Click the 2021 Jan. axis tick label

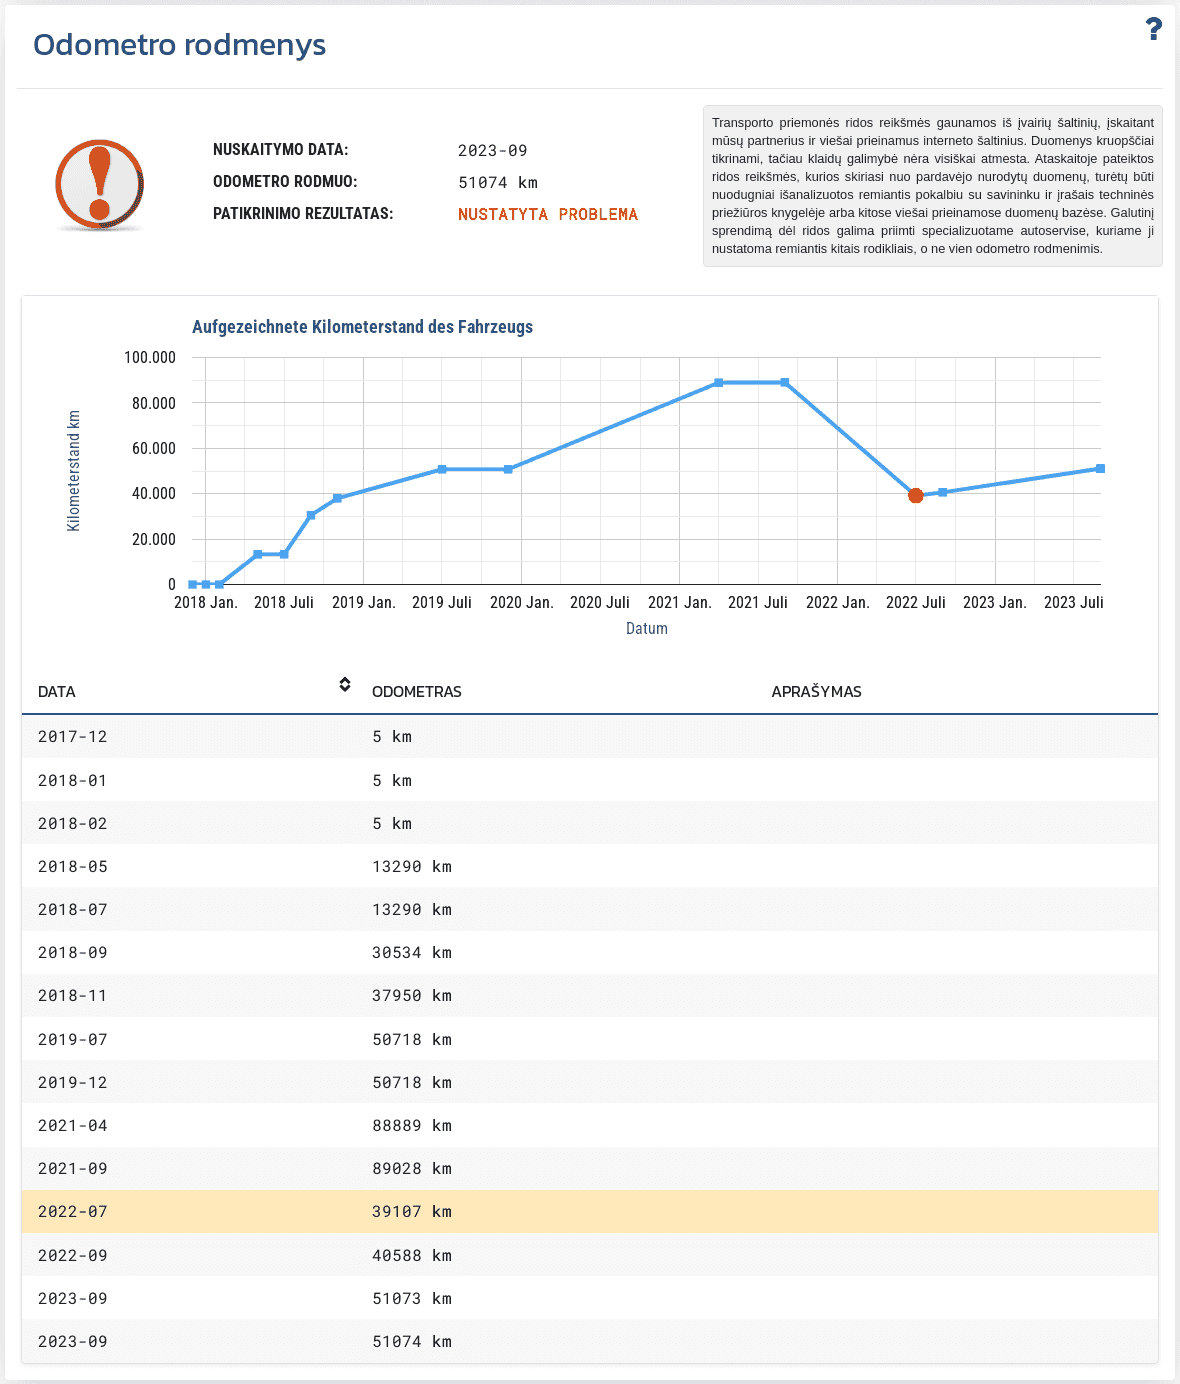[679, 603]
